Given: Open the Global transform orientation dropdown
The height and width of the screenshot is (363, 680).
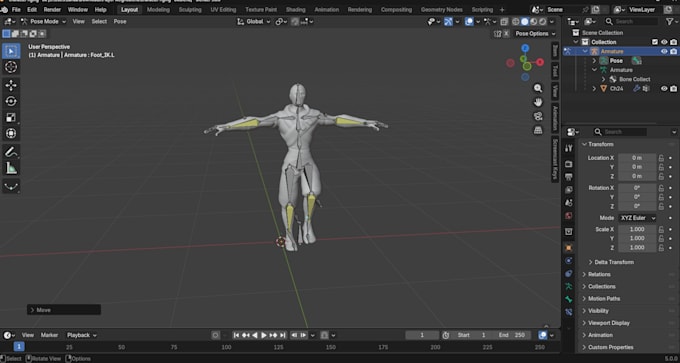Looking at the screenshot, I should [255, 21].
